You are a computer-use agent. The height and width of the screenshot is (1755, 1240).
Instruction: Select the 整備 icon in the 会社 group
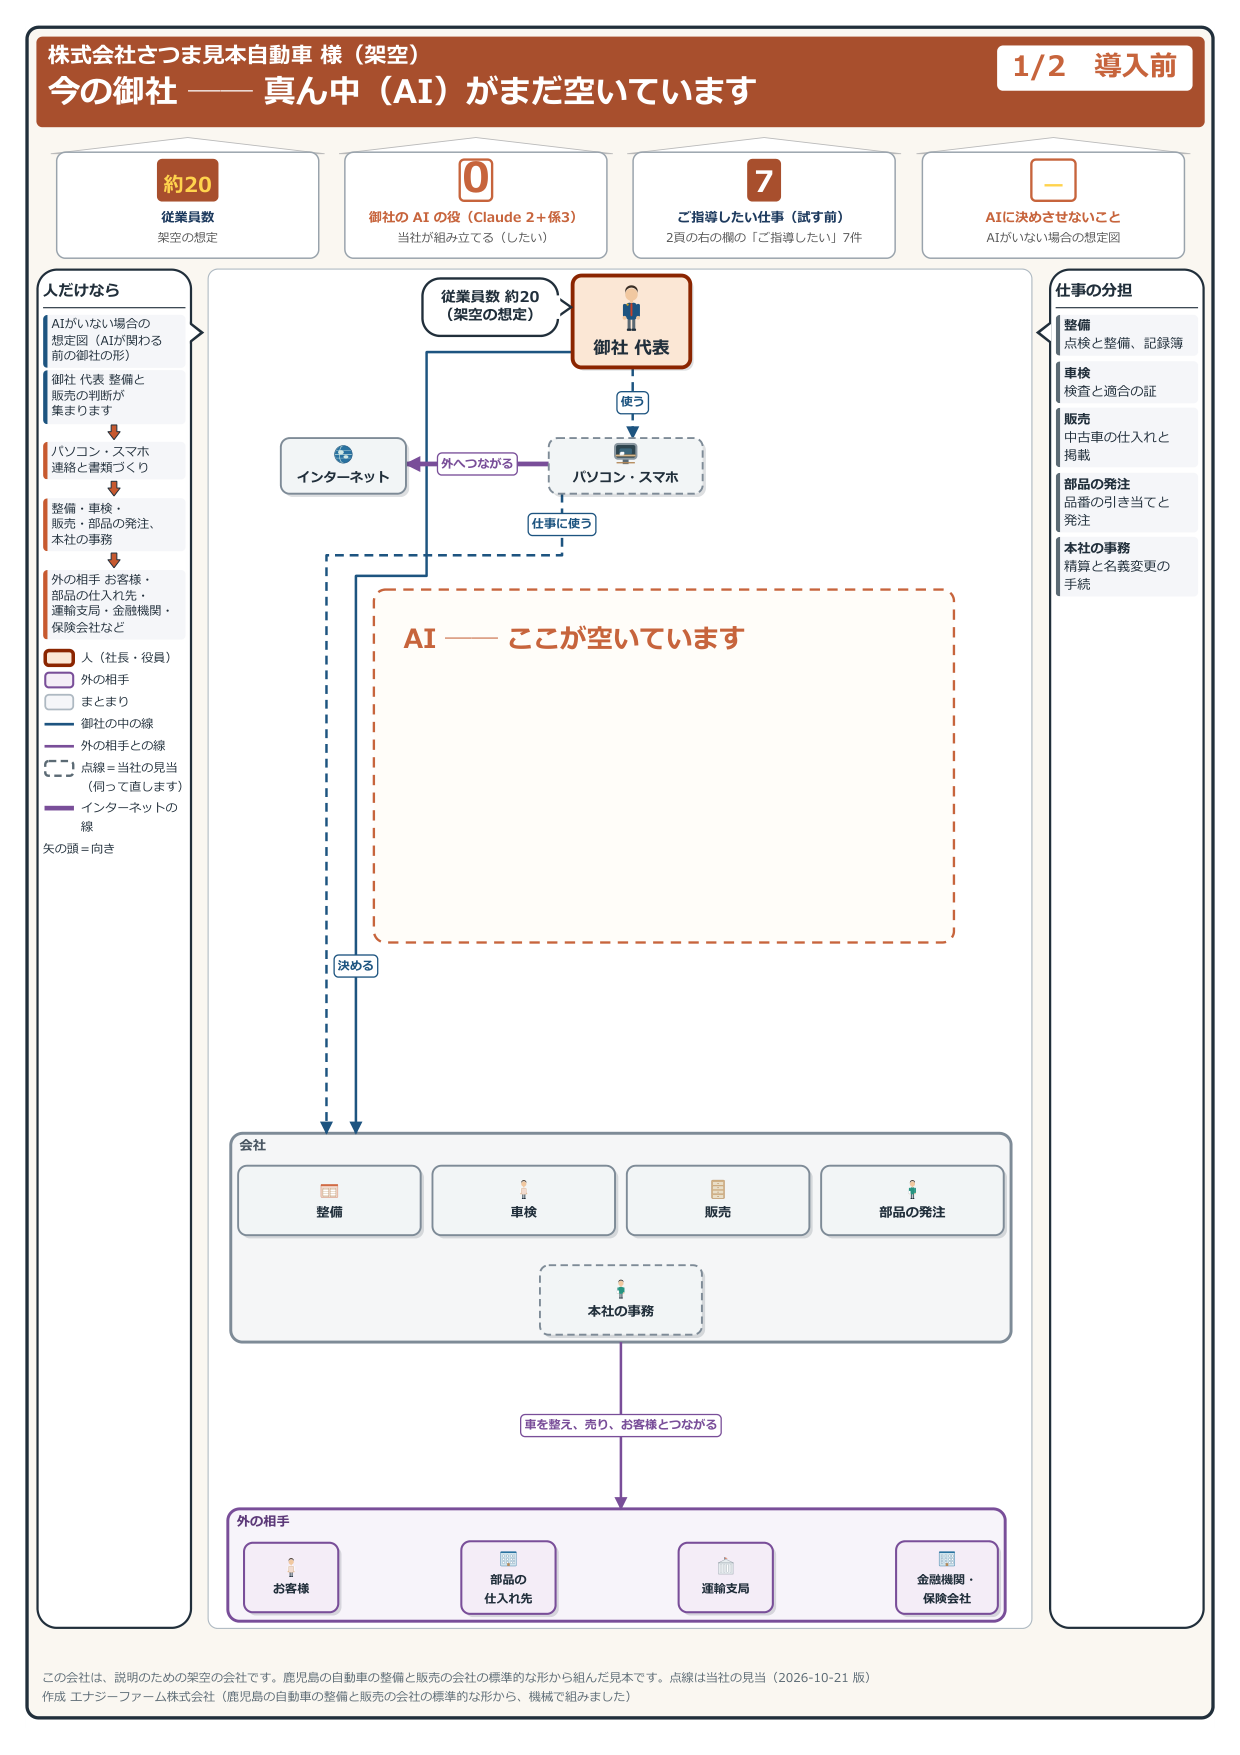point(329,1190)
